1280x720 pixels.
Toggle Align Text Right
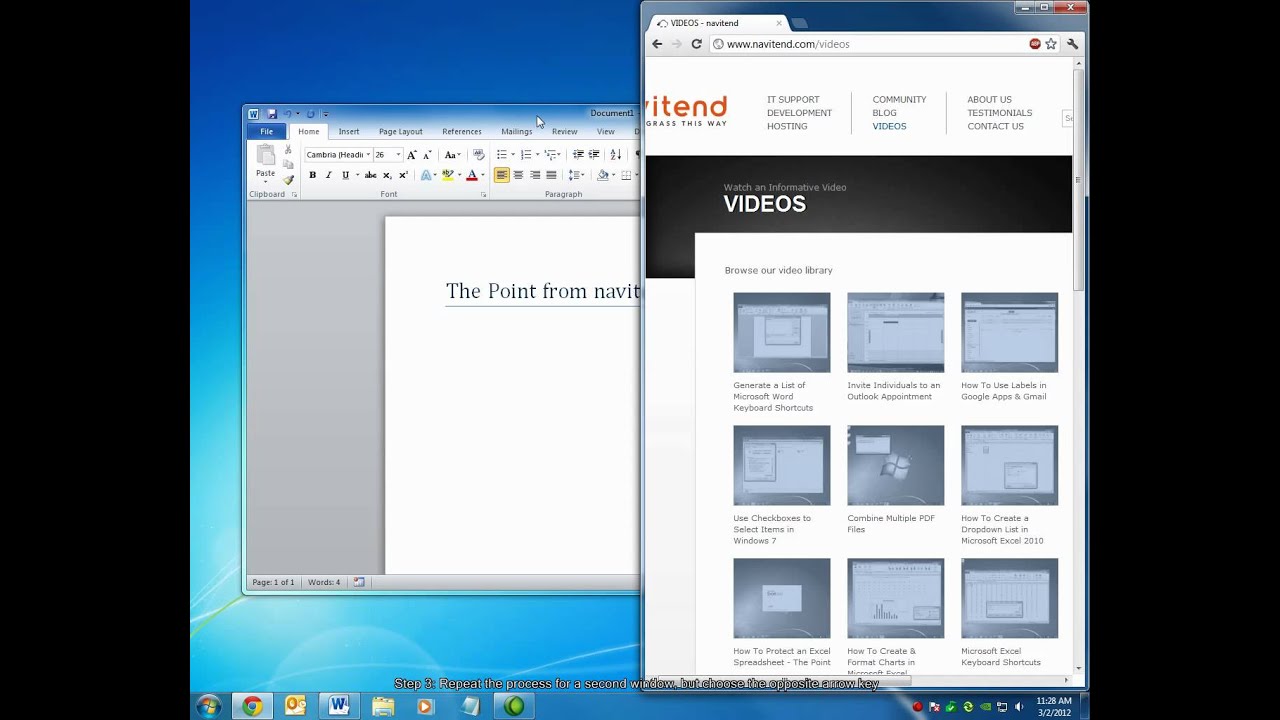tap(535, 175)
